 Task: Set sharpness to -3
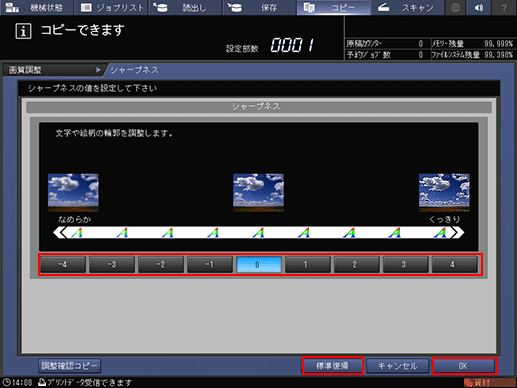tap(112, 265)
